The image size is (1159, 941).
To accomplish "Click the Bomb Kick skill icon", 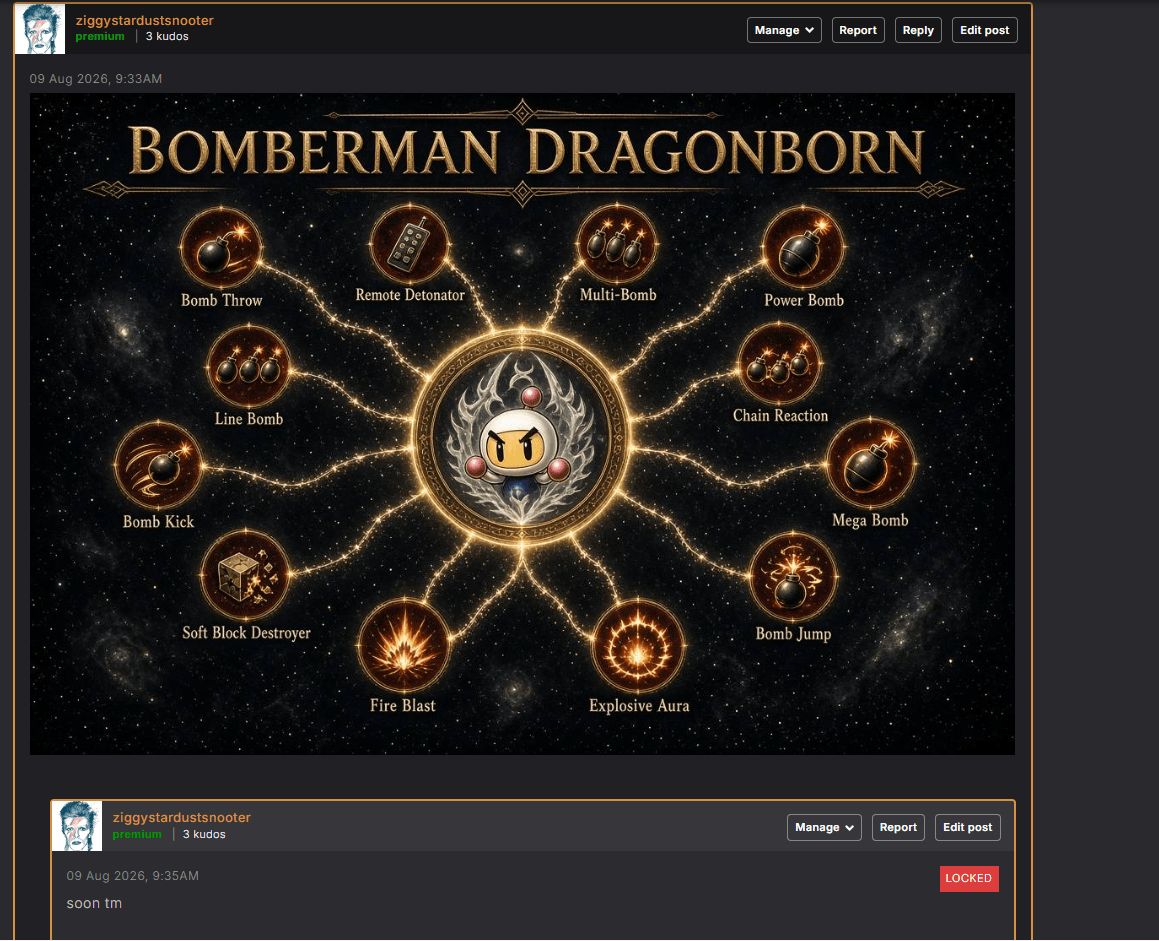I will 158,465.
